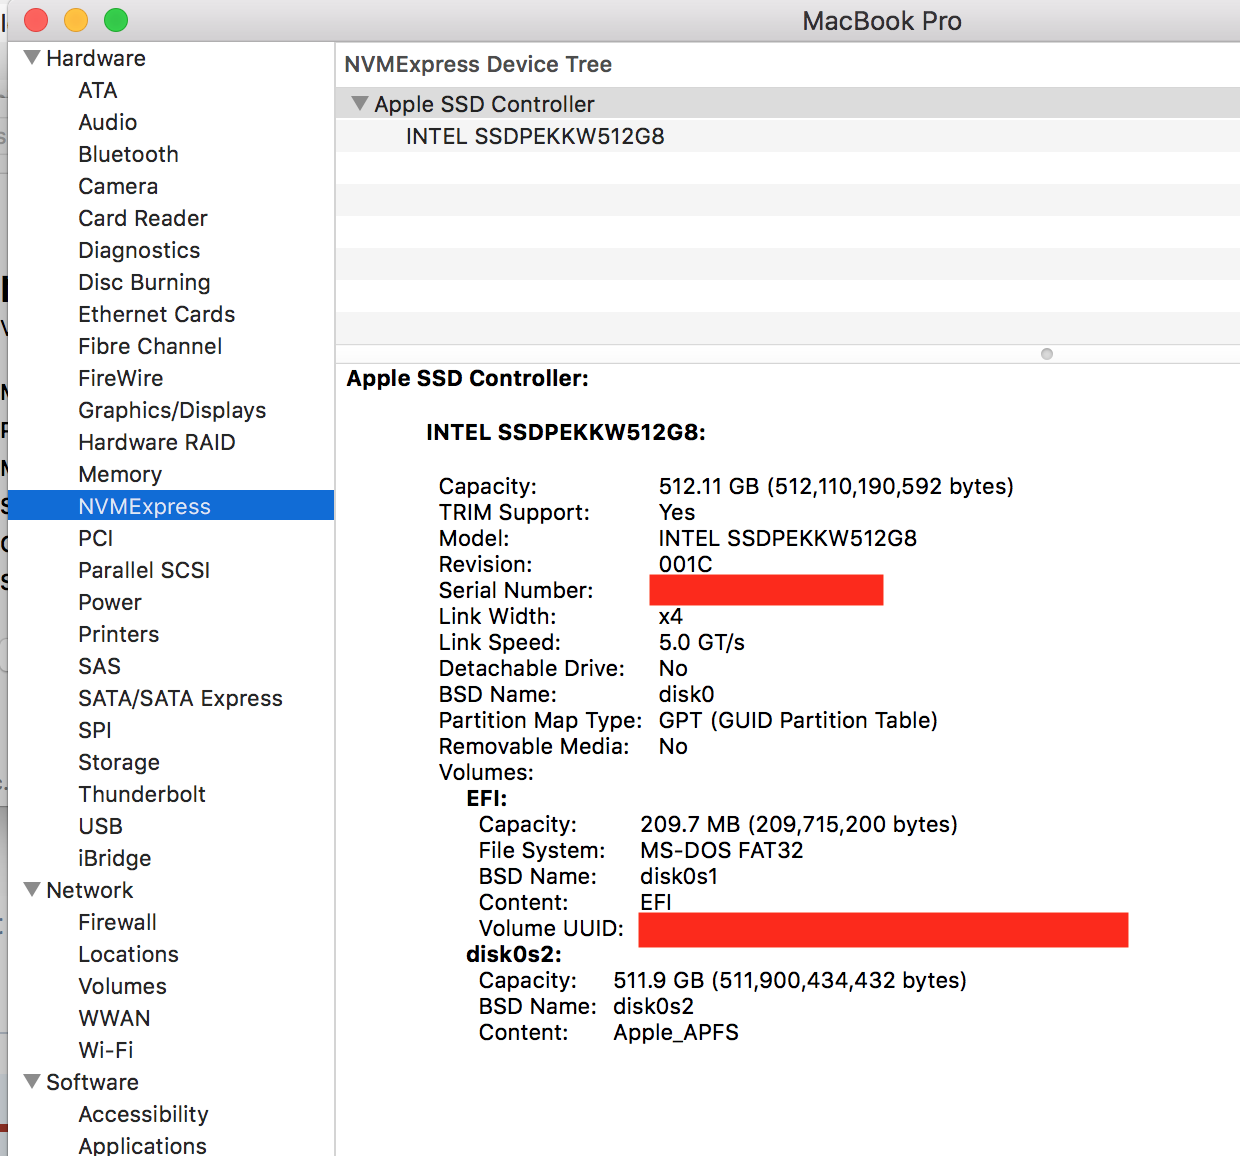
Task: Select Wi-Fi under Network
Action: [x=106, y=1050]
